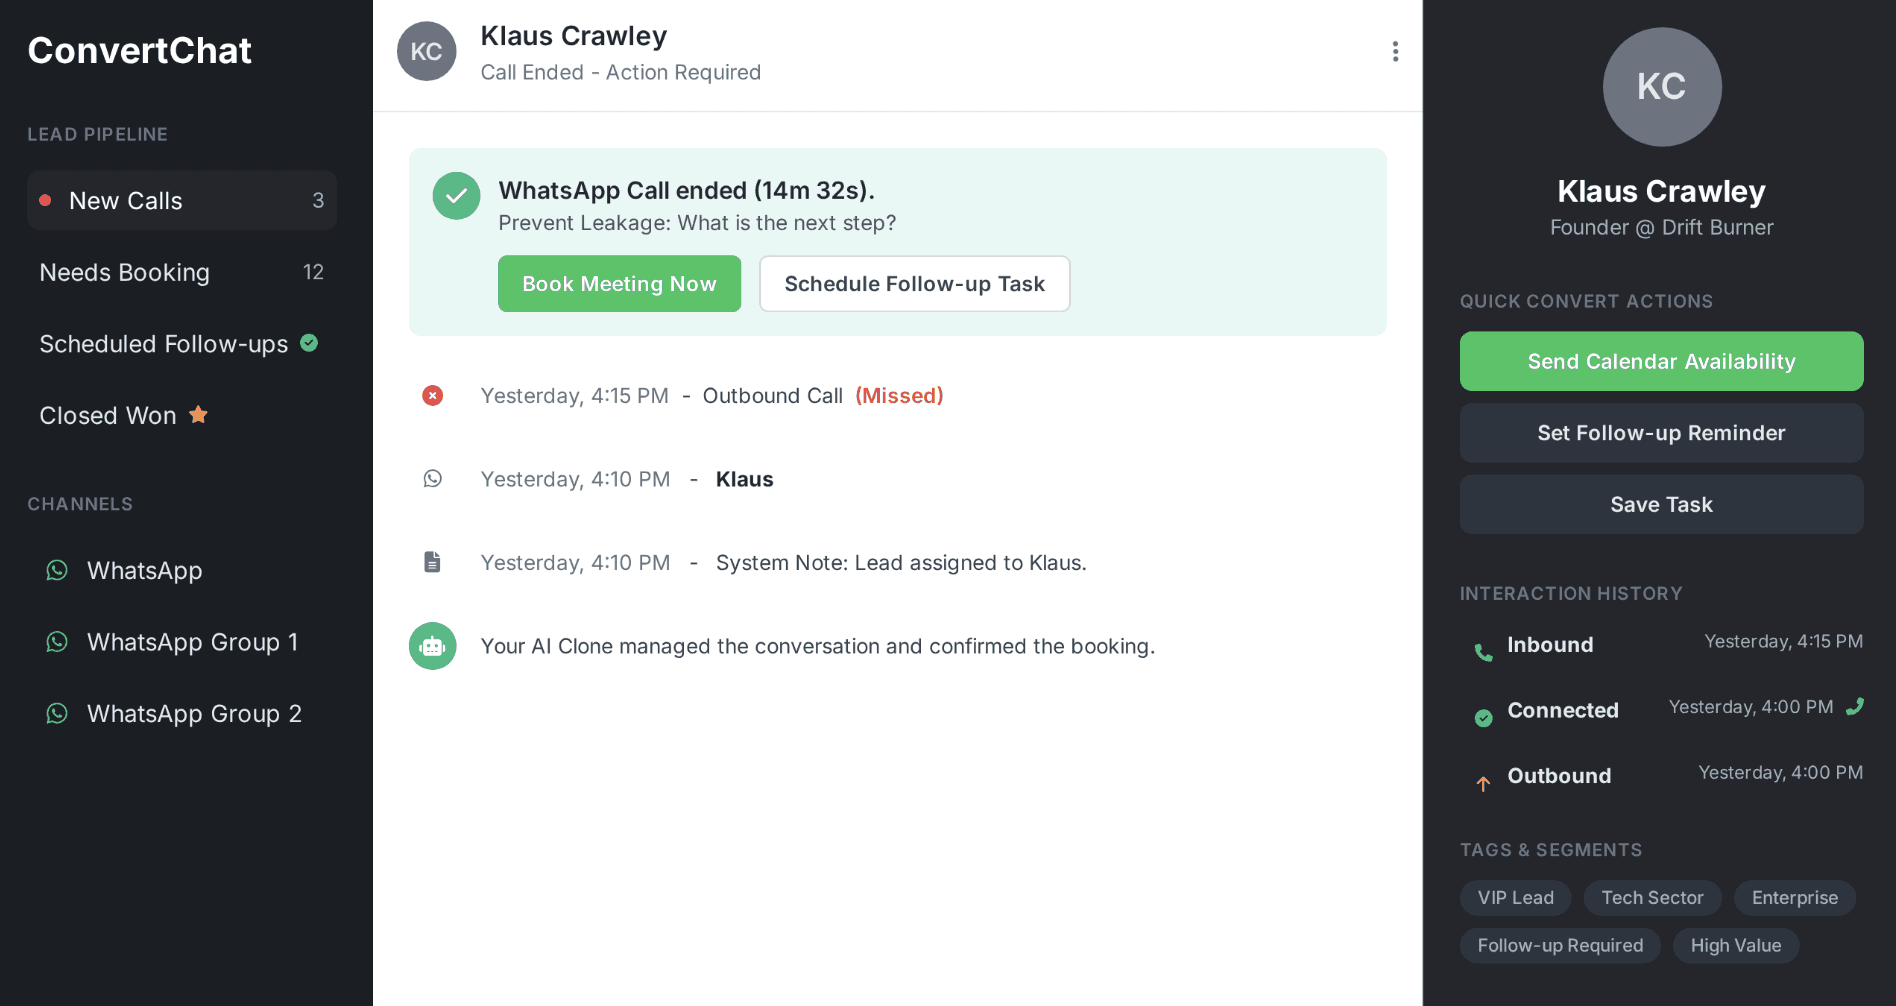This screenshot has height=1006, width=1896.
Task: Click the large KC profile avatar
Action: pyautogui.click(x=1662, y=87)
